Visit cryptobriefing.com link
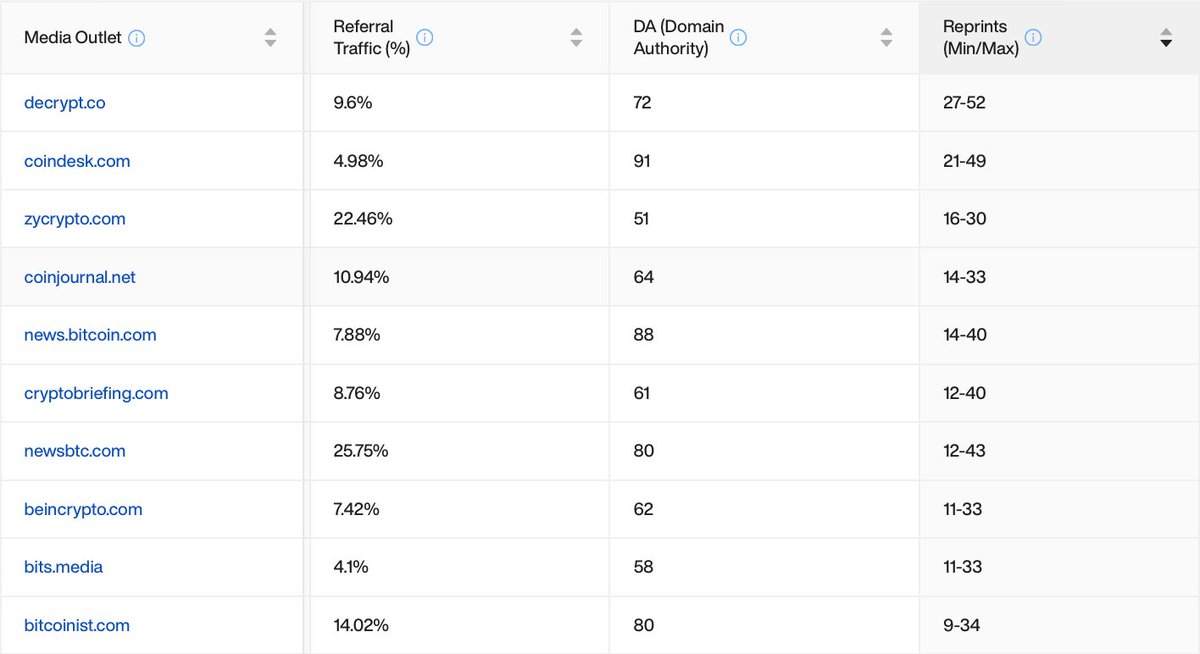 (96, 393)
